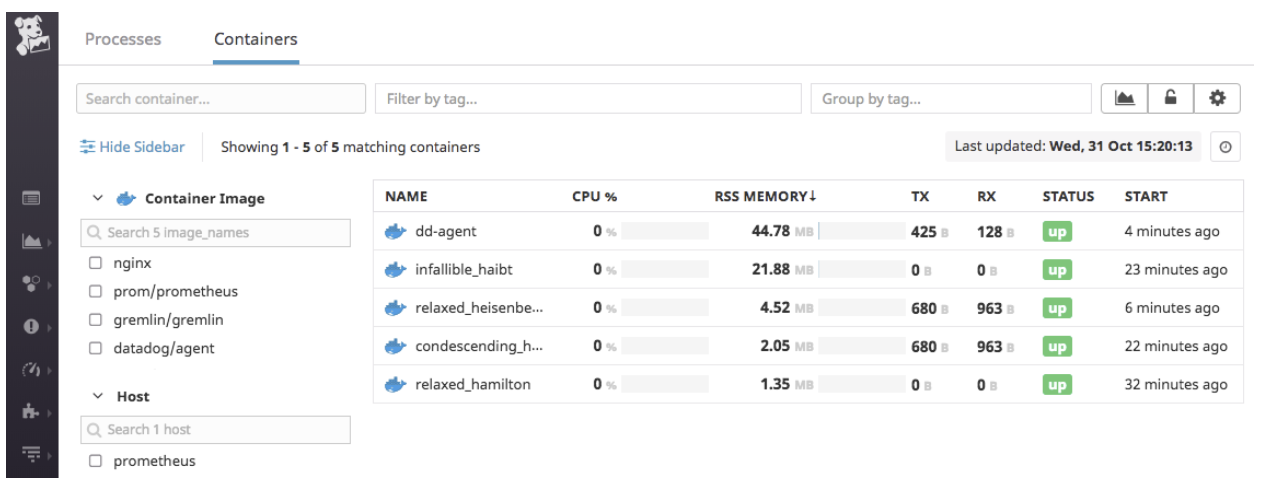Collapse the Host facet section
The image size is (1266, 498).
tap(98, 396)
